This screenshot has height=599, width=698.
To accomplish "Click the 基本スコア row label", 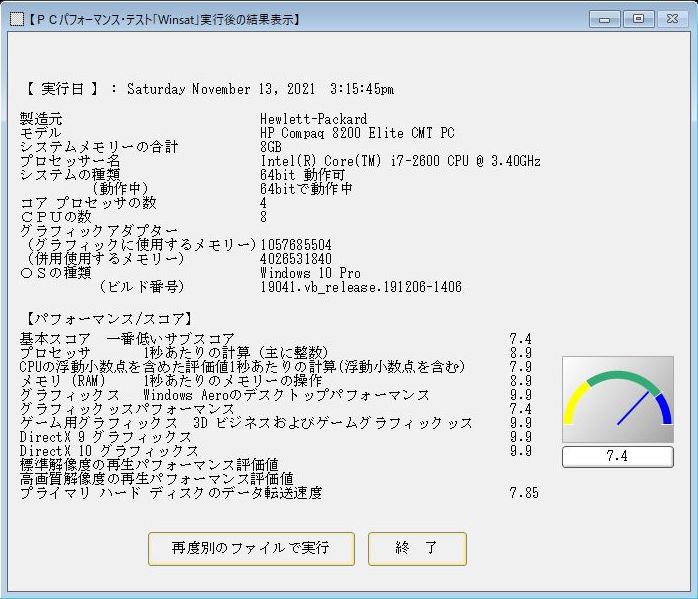I will coord(55,339).
